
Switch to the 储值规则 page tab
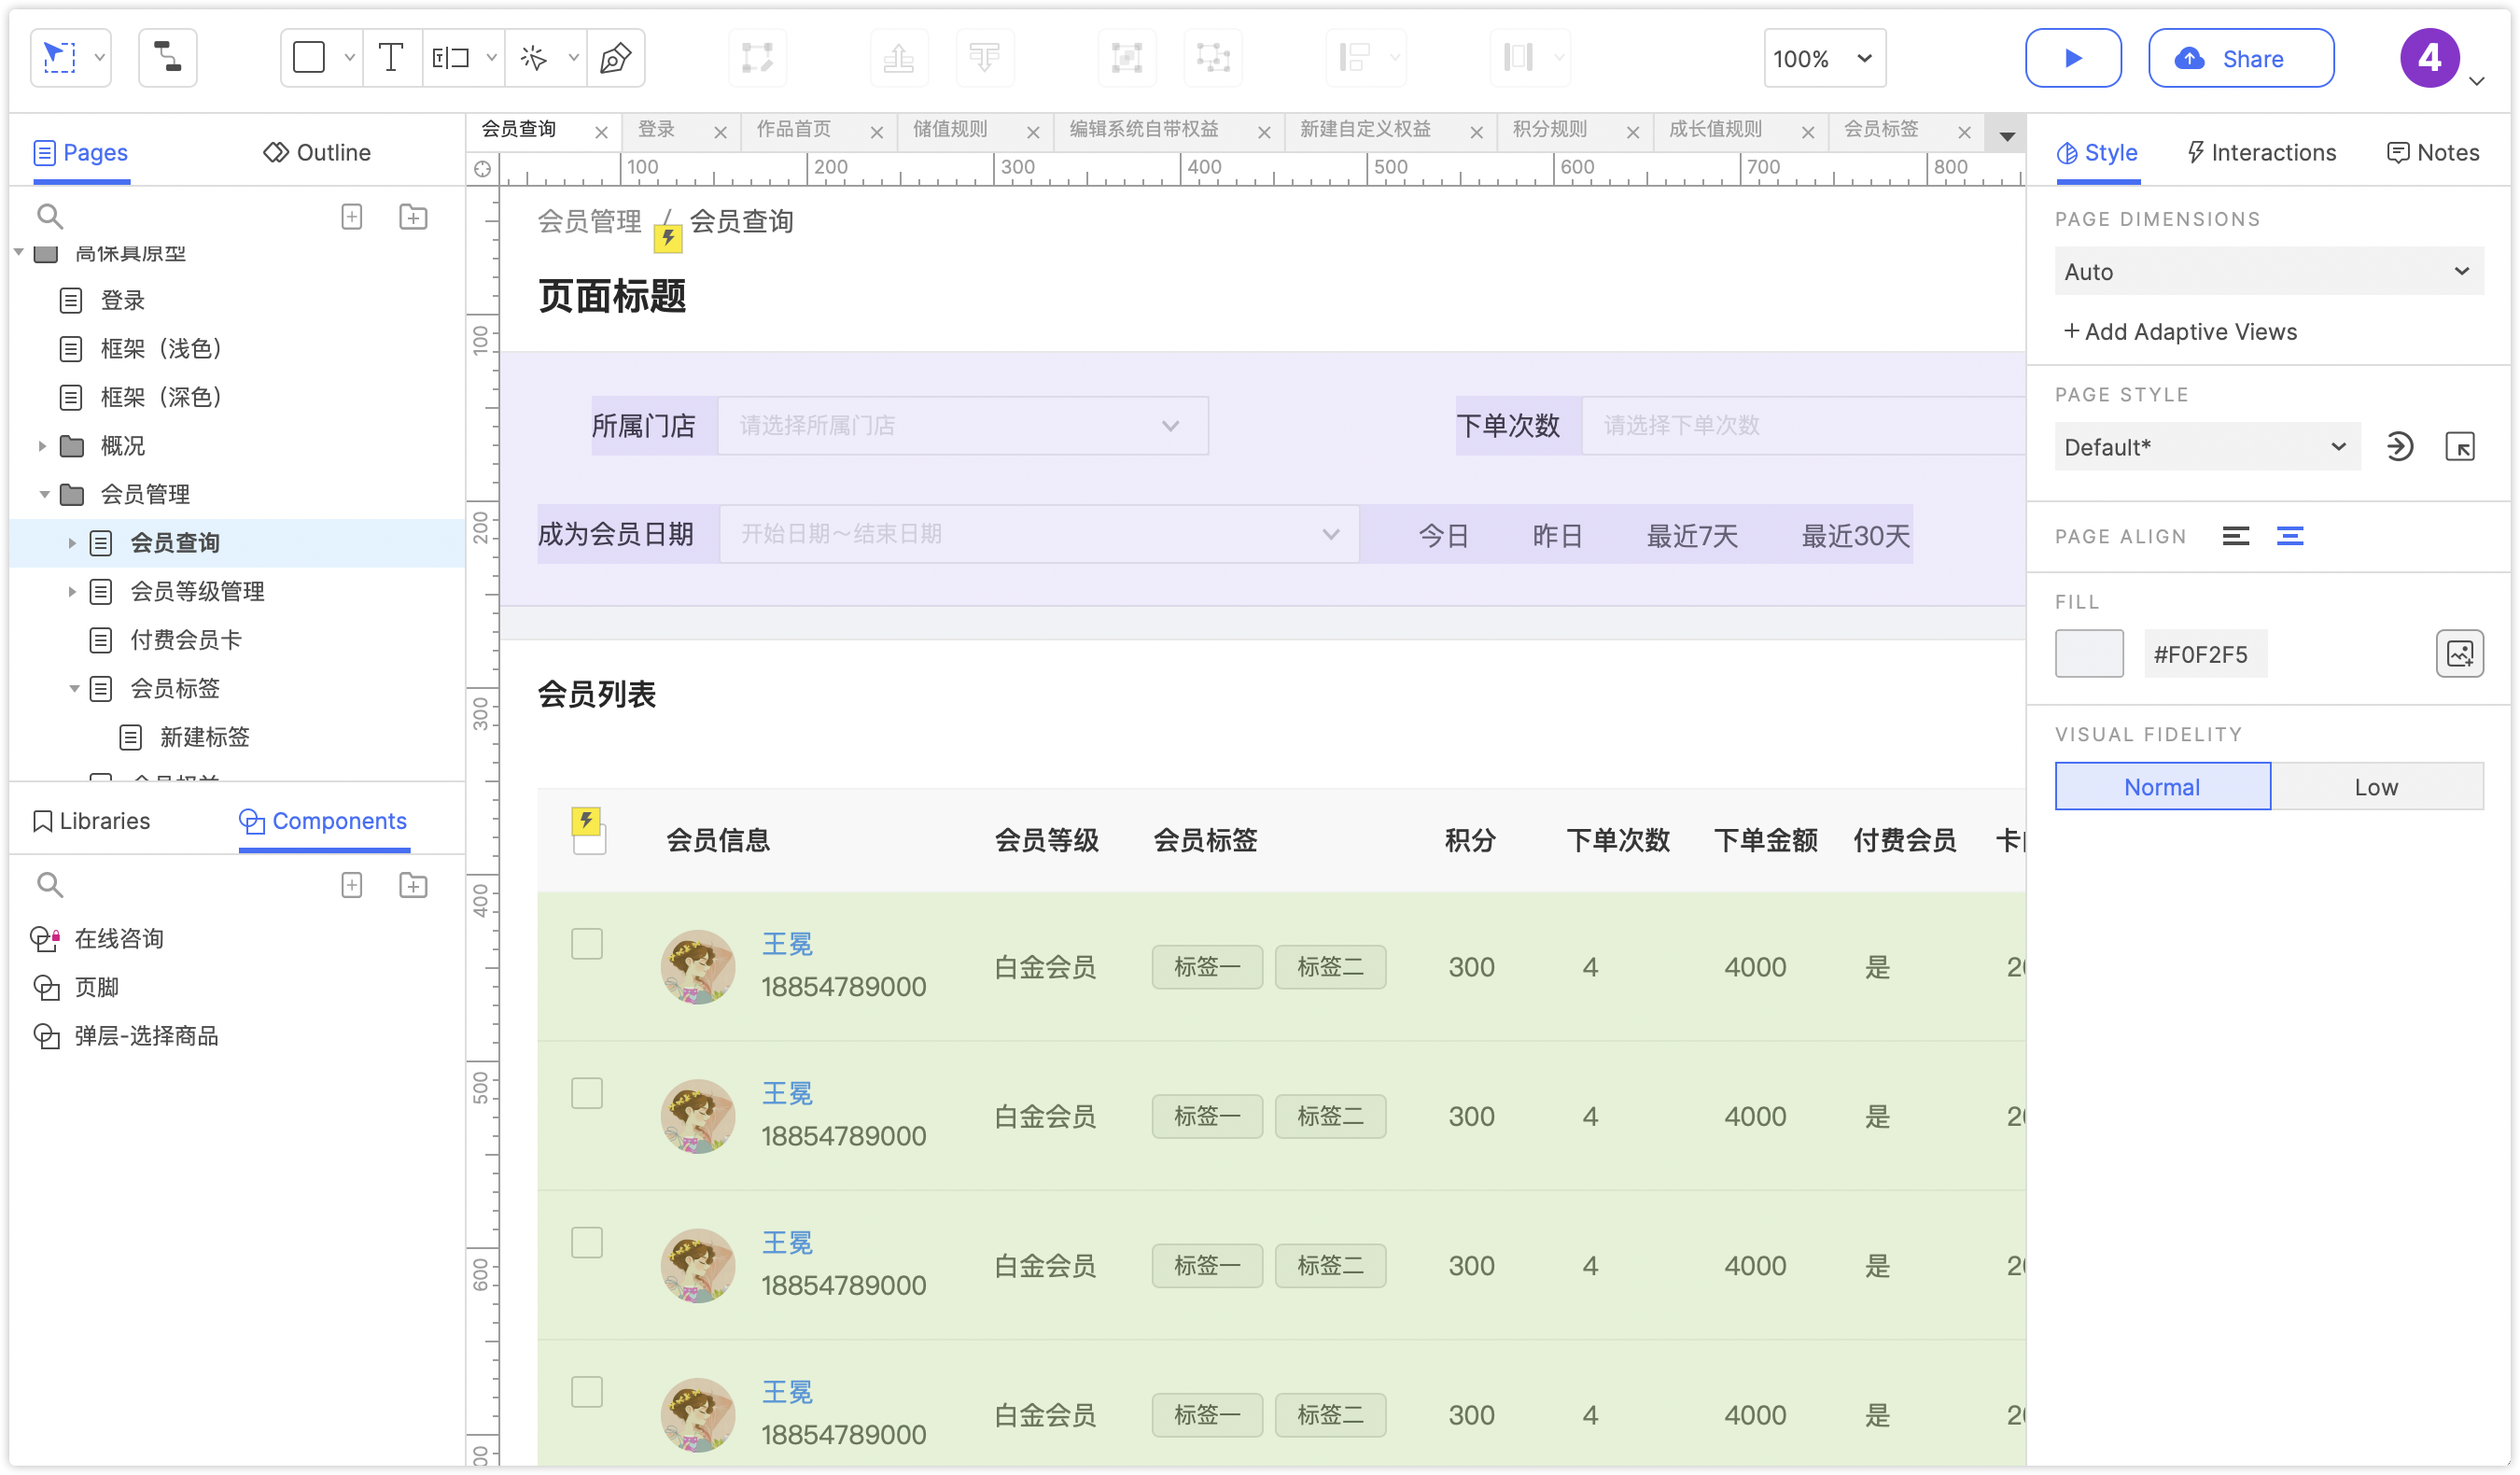click(950, 130)
